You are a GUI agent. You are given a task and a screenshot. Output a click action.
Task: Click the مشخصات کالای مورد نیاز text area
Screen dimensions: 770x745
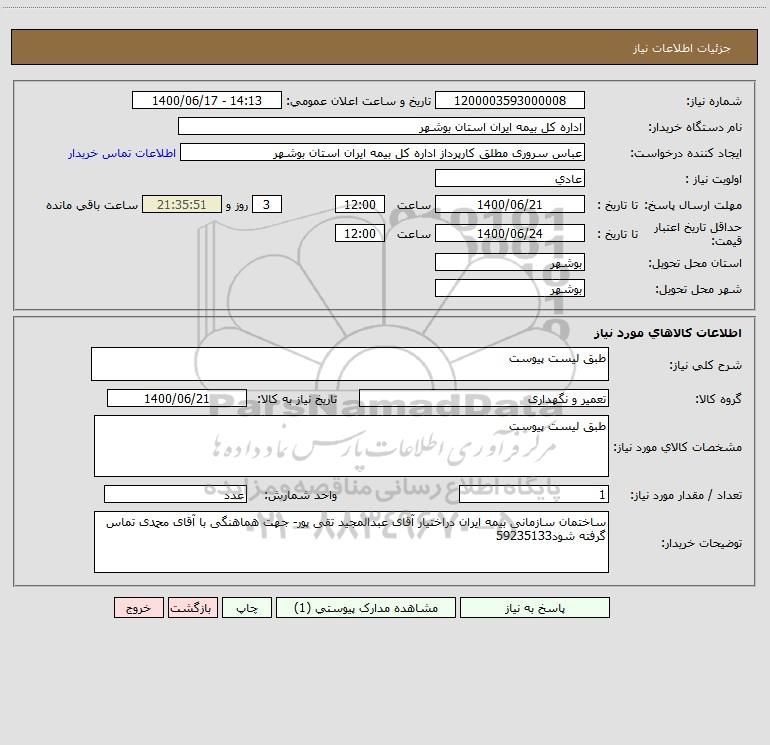pos(351,446)
